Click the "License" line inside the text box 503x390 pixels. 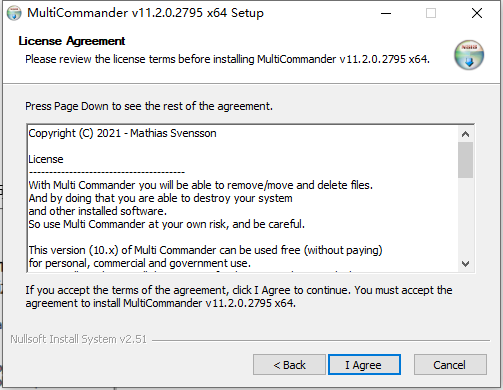(46, 159)
